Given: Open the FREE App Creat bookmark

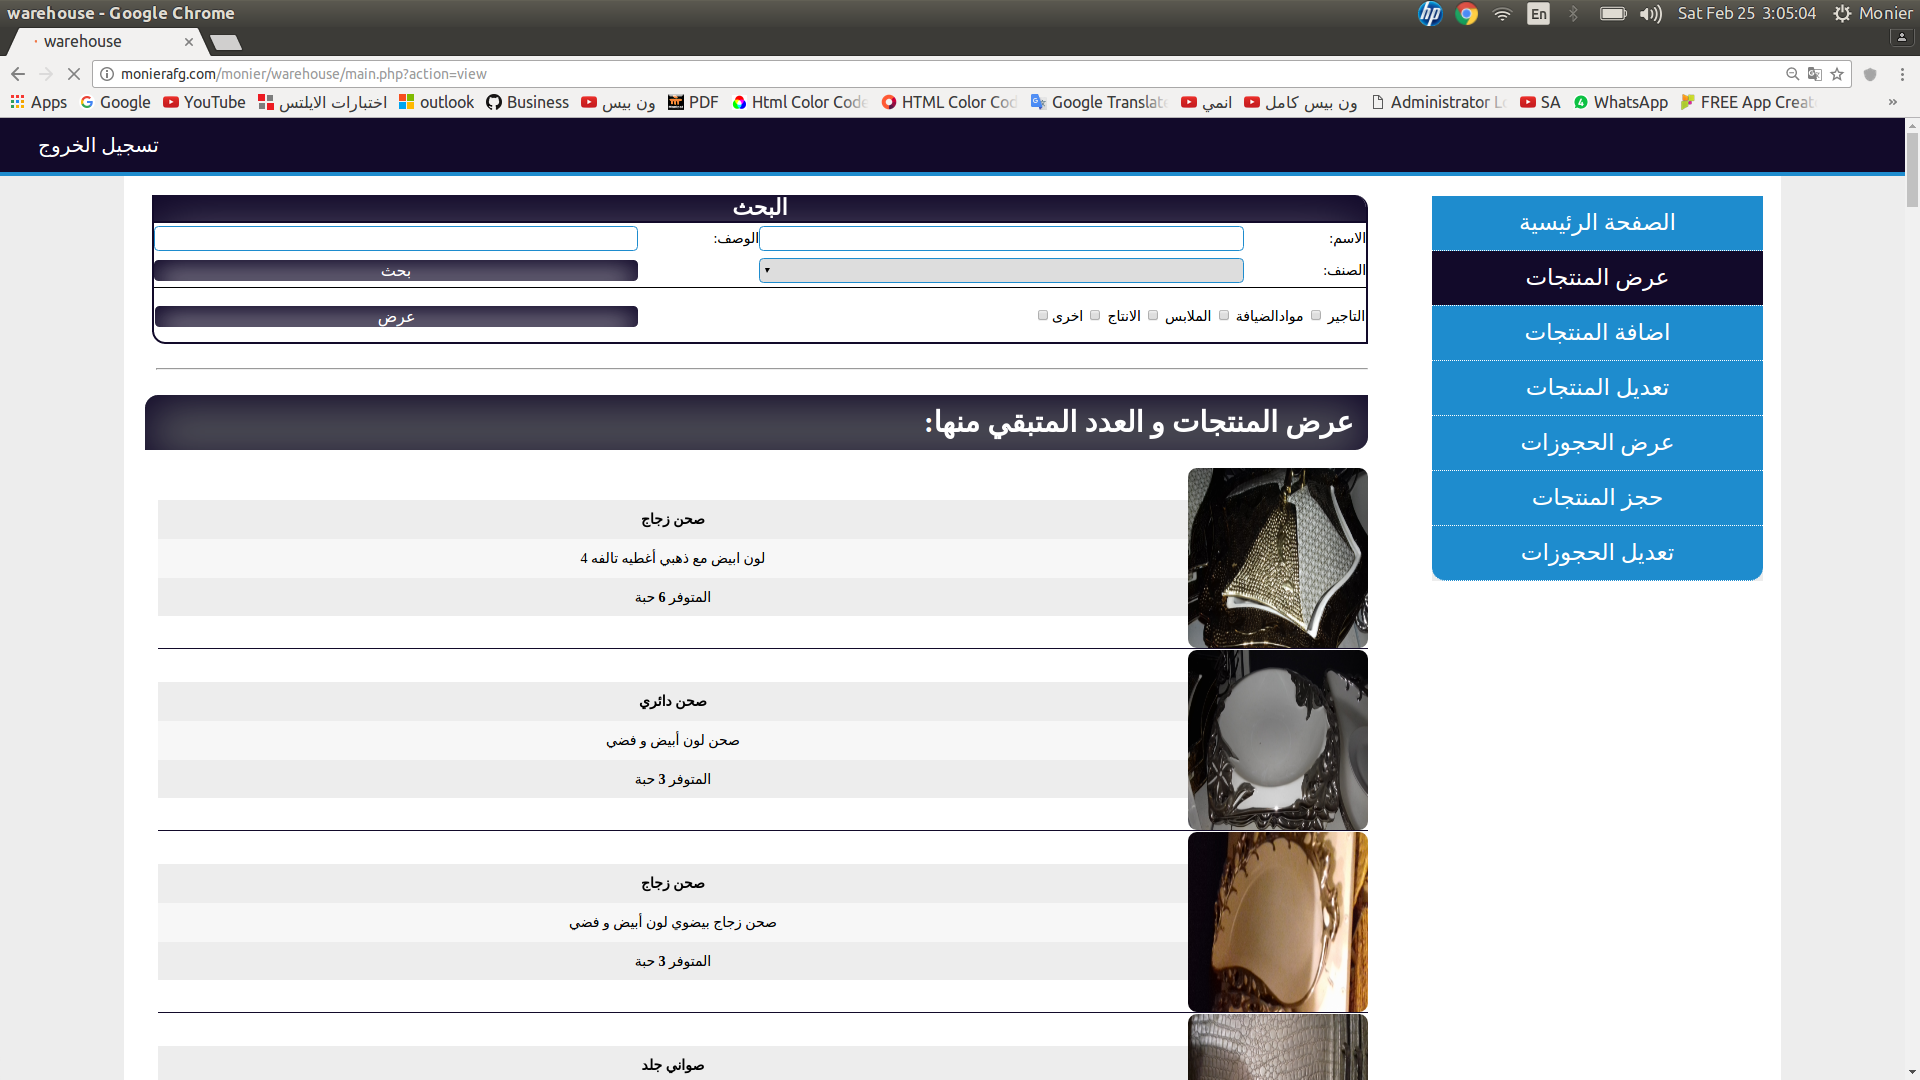Looking at the screenshot, I should click(1748, 102).
